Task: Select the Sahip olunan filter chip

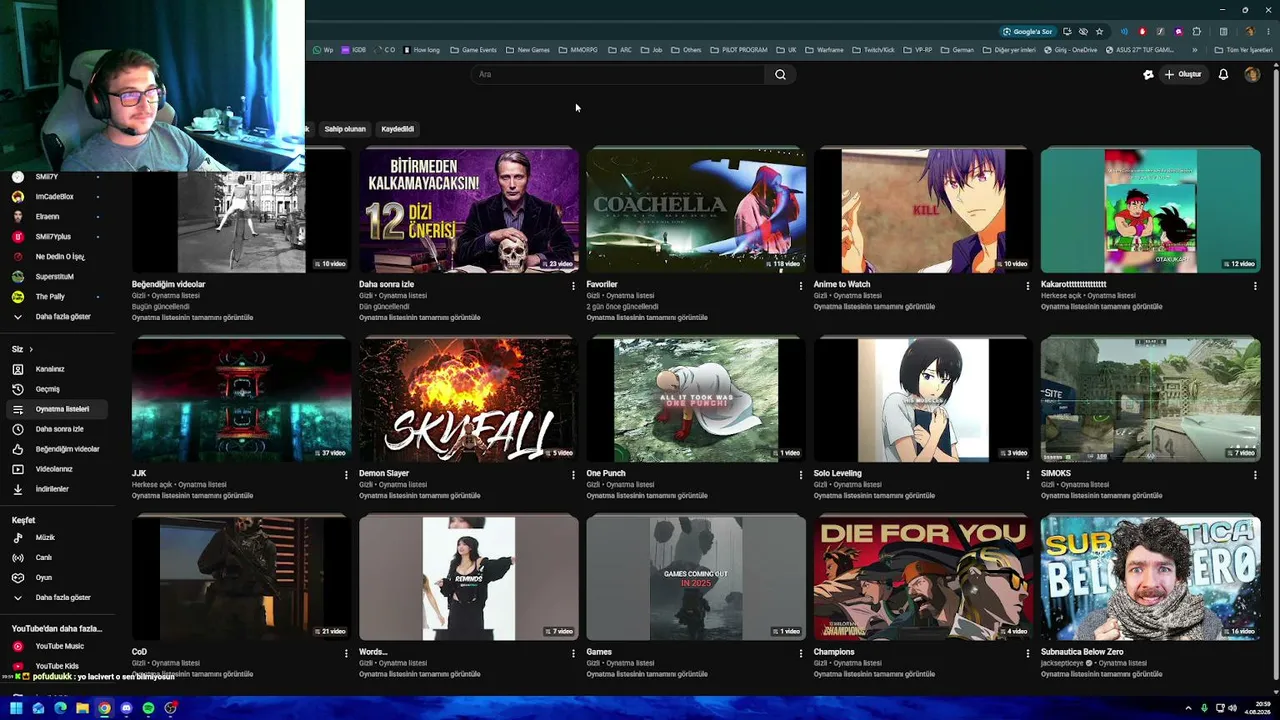Action: click(x=345, y=129)
